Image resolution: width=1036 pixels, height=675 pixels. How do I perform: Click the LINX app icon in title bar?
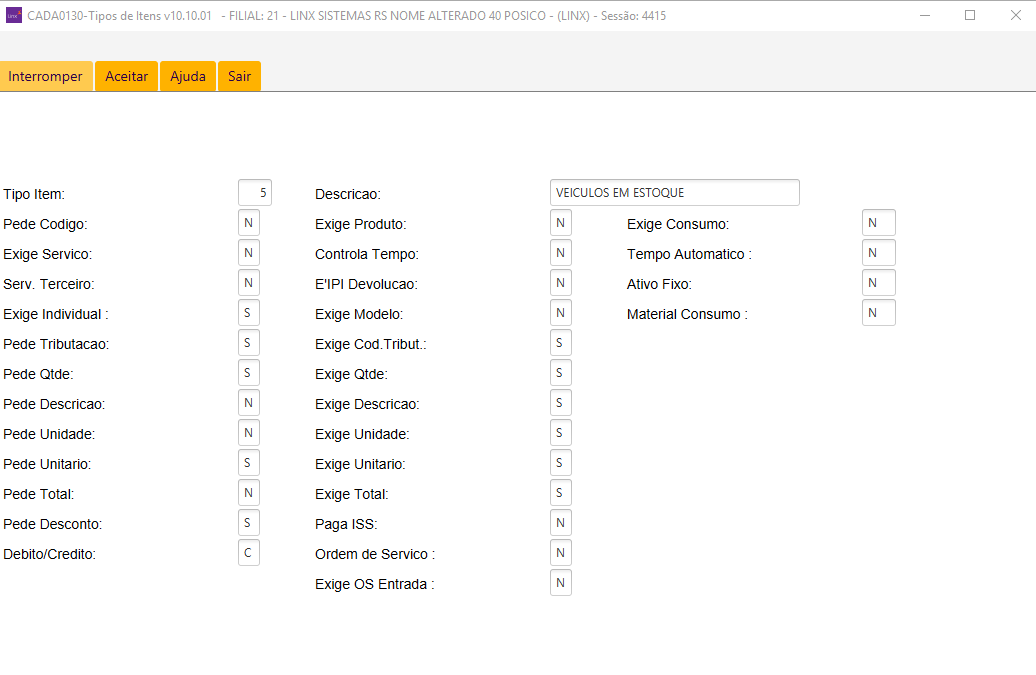tap(14, 16)
